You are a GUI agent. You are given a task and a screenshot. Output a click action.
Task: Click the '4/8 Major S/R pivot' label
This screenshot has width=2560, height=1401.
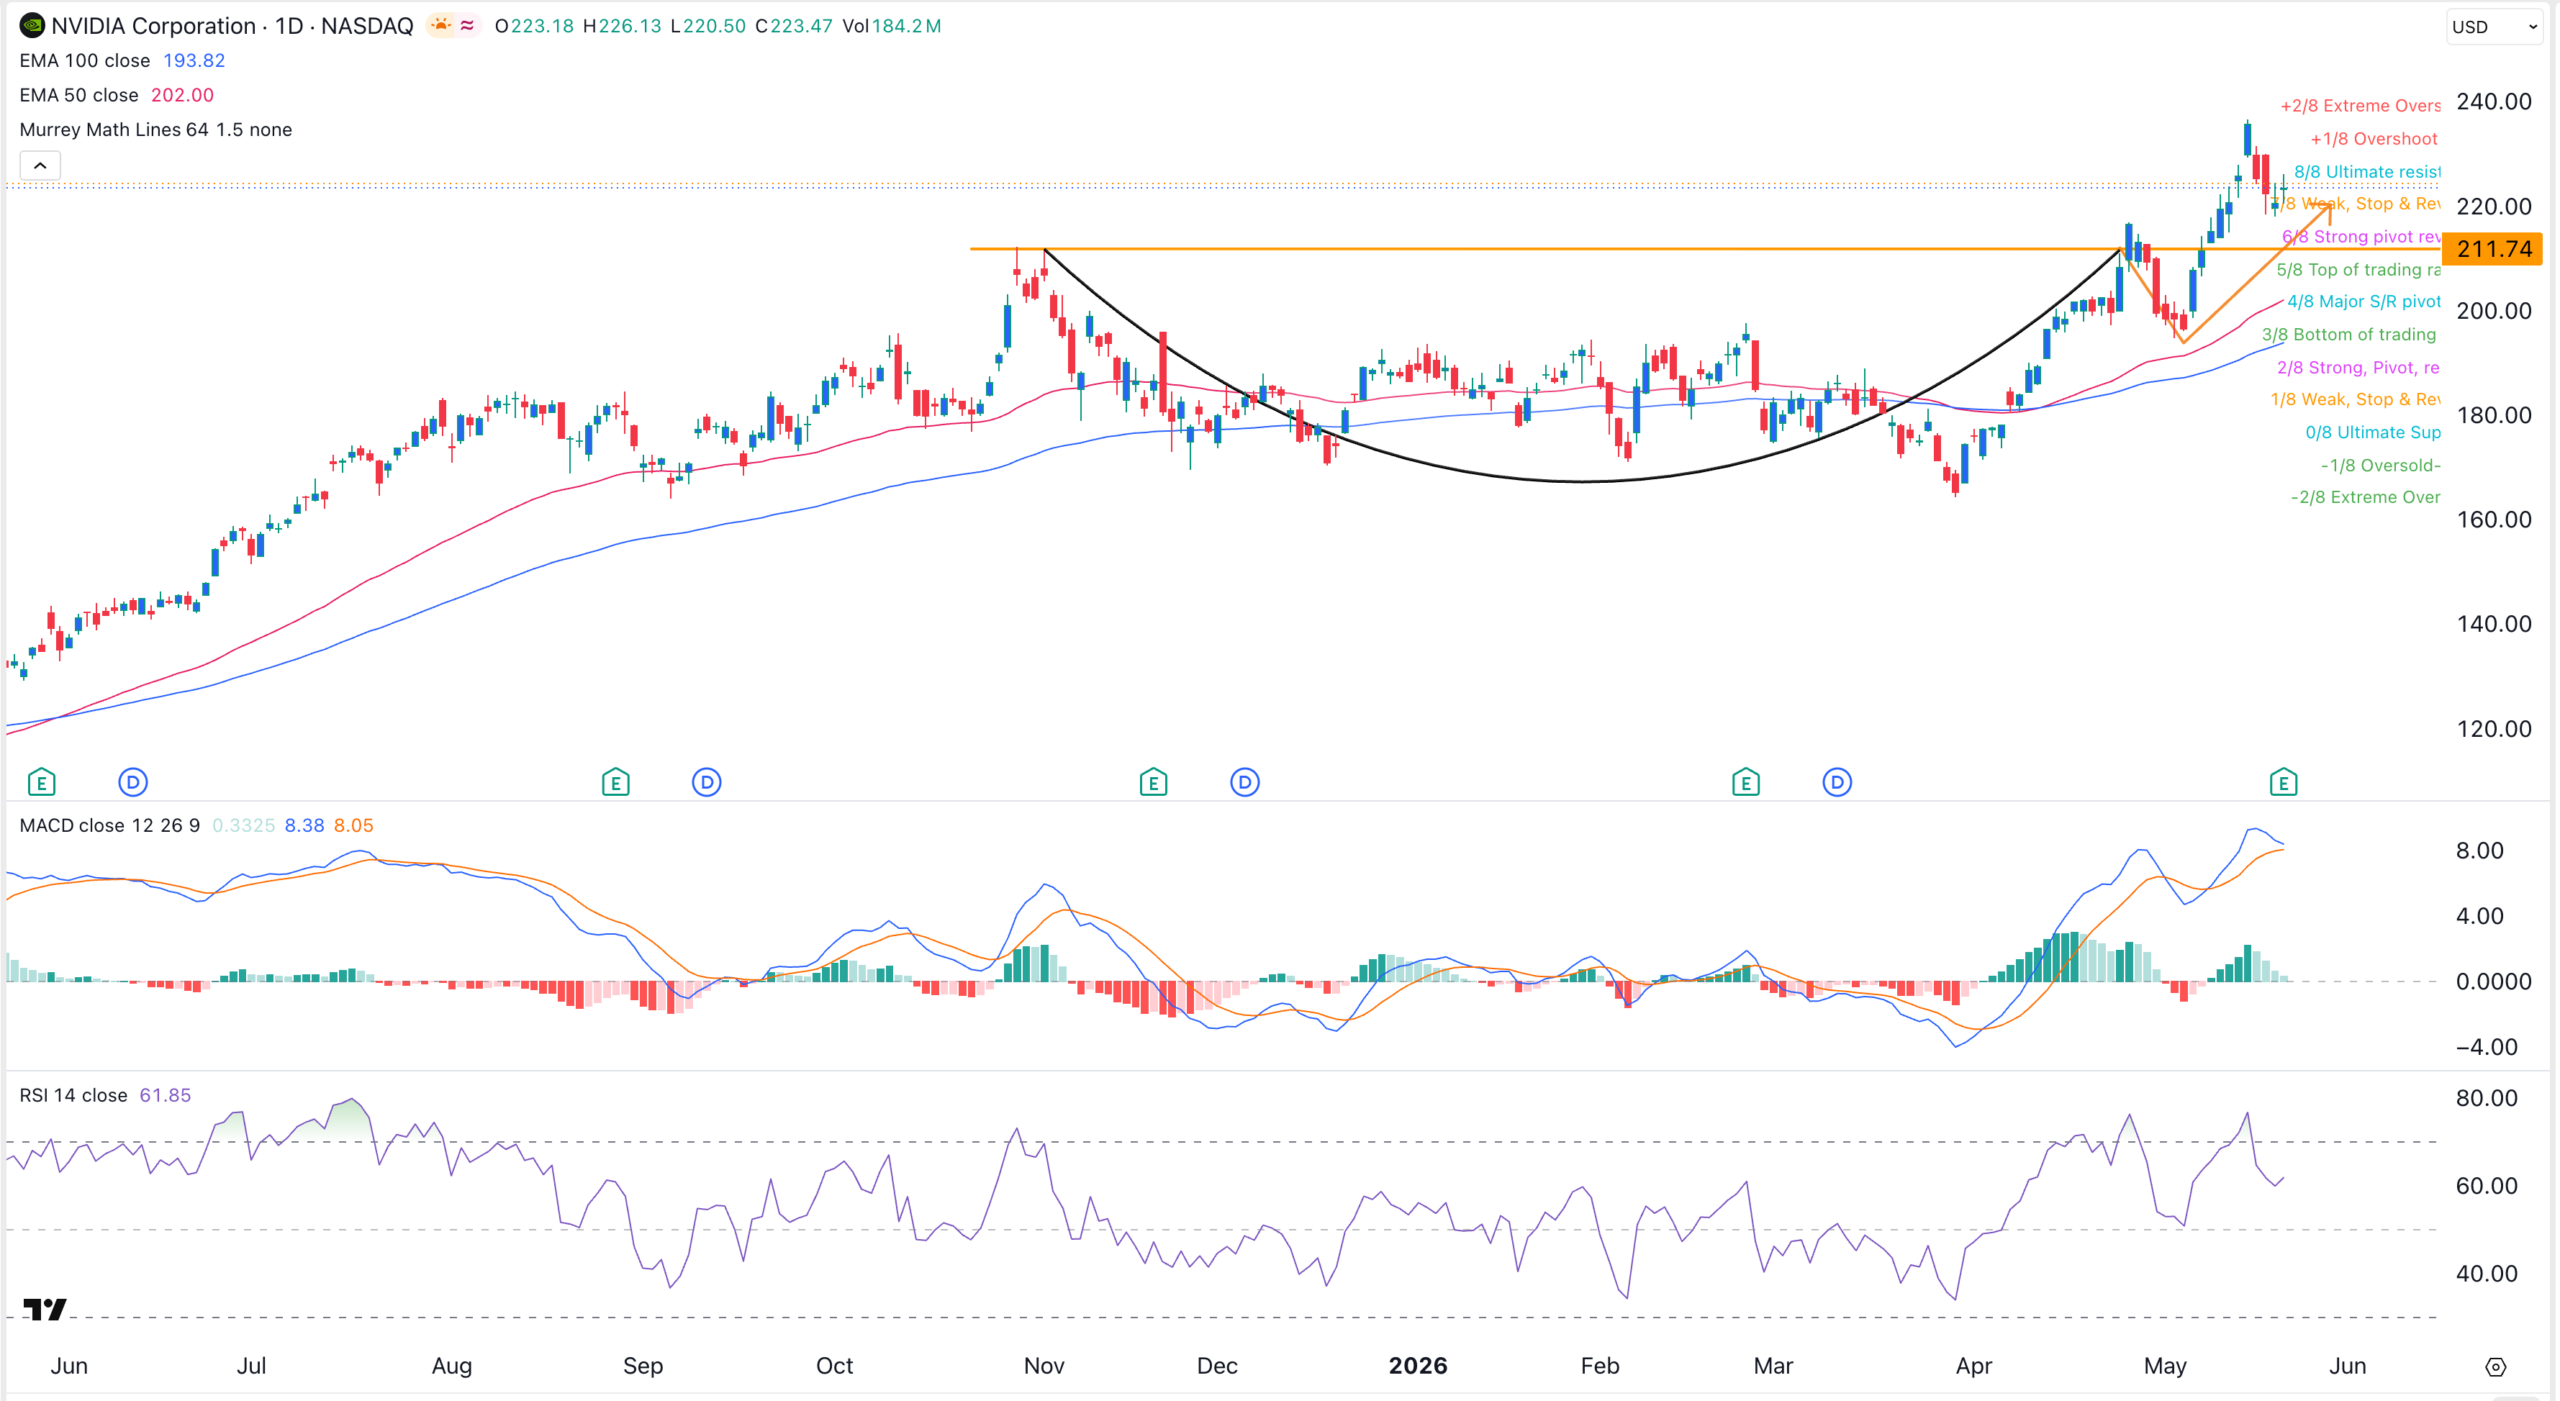2364,302
